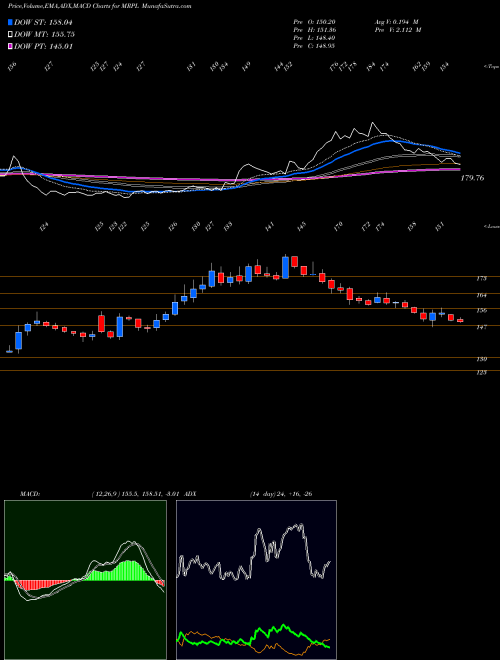This screenshot has height=660, width=500.
Task: Click the 156 price level label
Action: tap(482, 310)
